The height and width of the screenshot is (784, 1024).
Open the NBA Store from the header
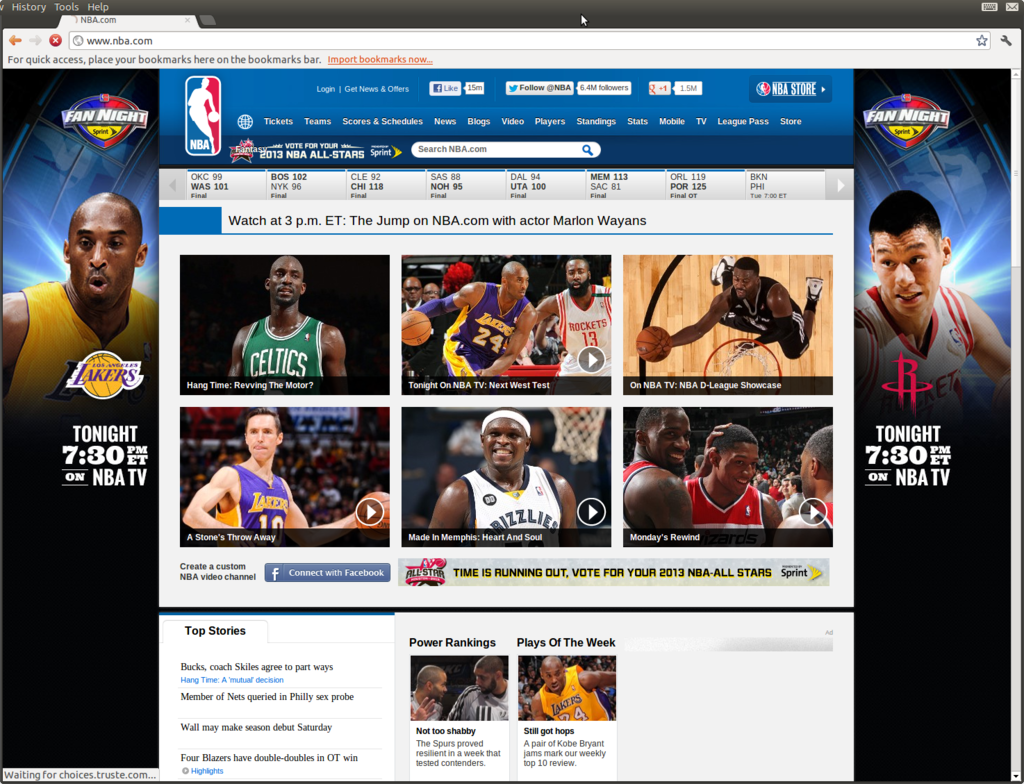(x=790, y=89)
